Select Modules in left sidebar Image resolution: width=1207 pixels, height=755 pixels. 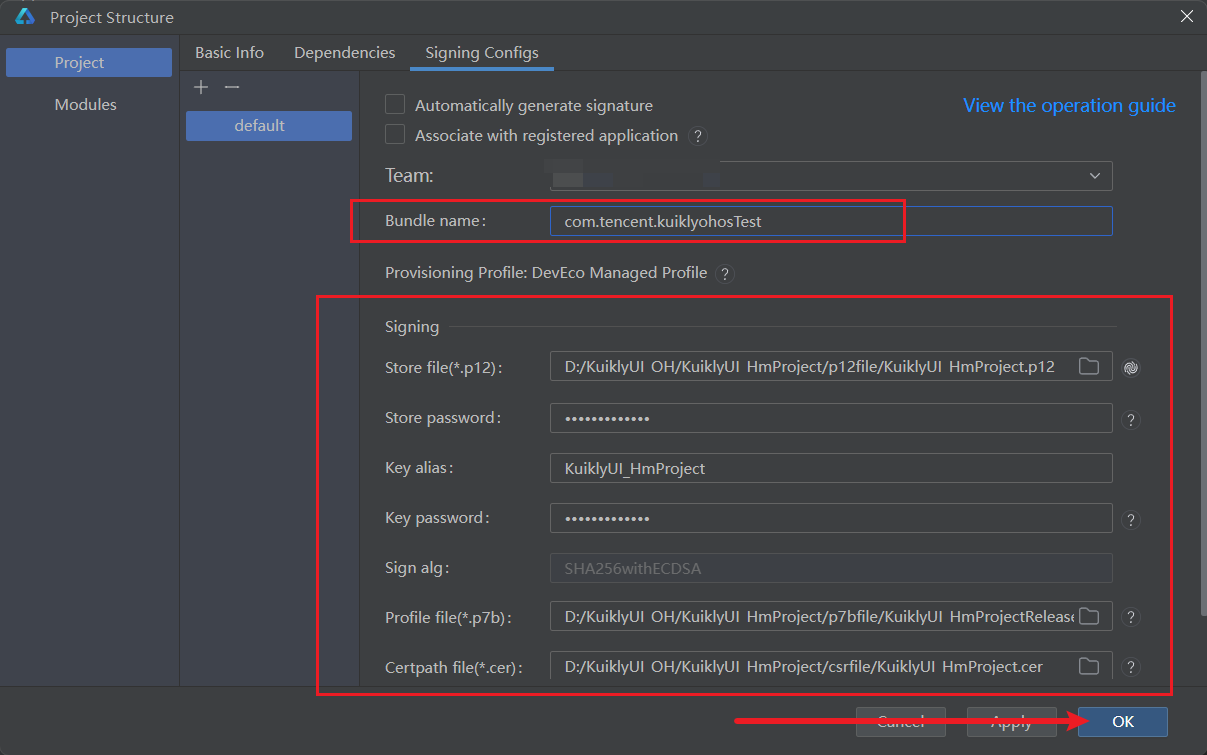[86, 104]
